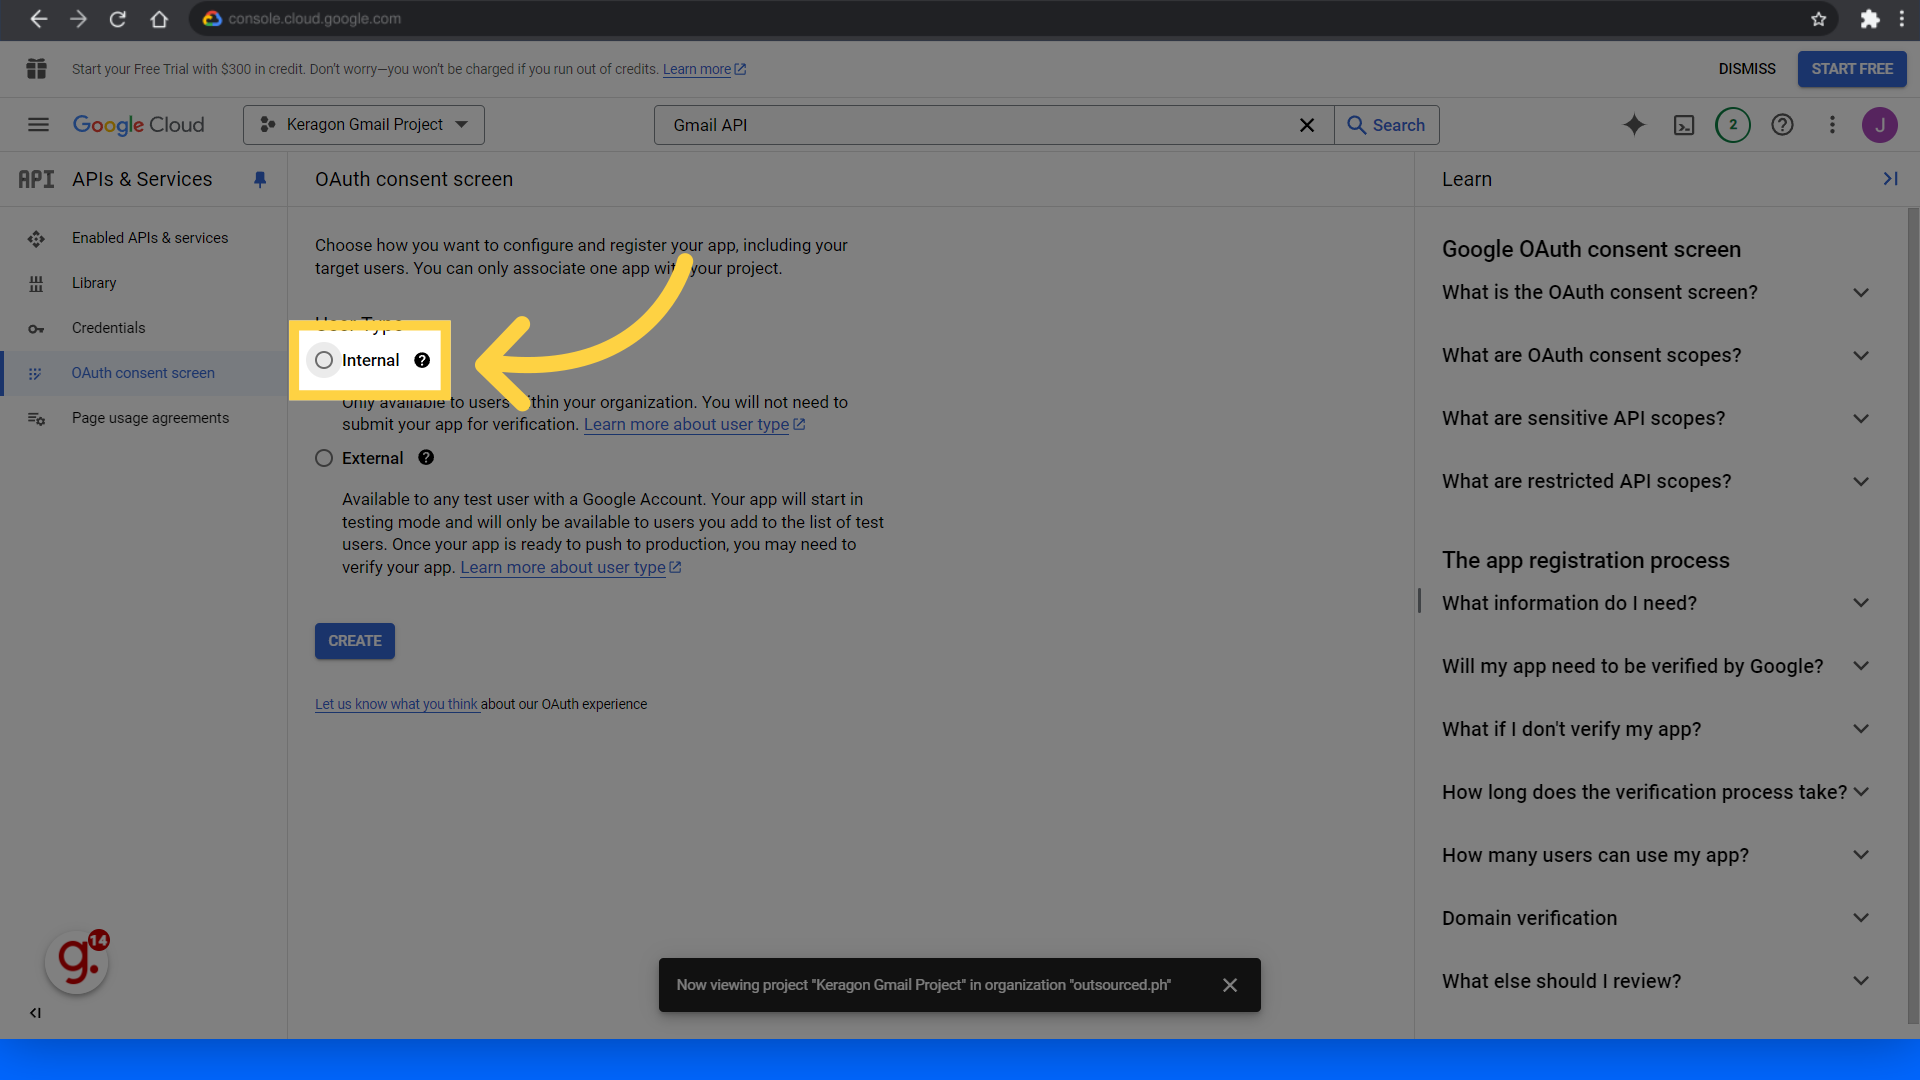1920x1080 pixels.
Task: Click the Google Cloud logo
Action: click(x=138, y=125)
